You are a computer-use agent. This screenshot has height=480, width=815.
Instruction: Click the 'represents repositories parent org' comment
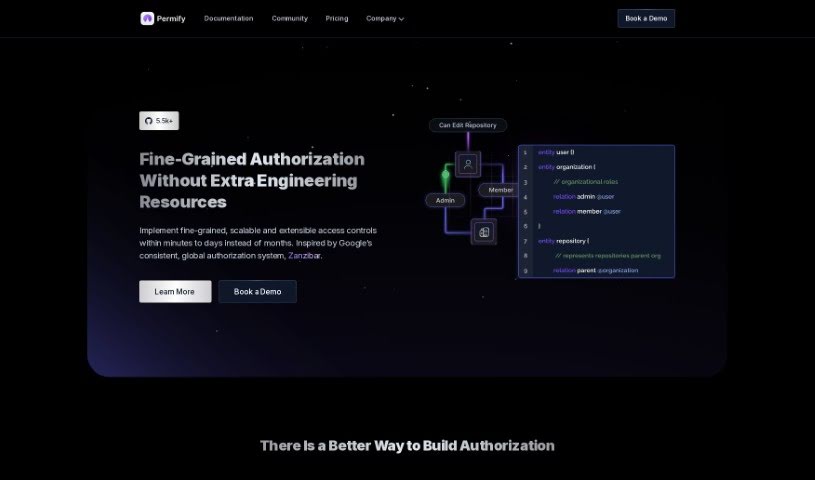click(608, 256)
